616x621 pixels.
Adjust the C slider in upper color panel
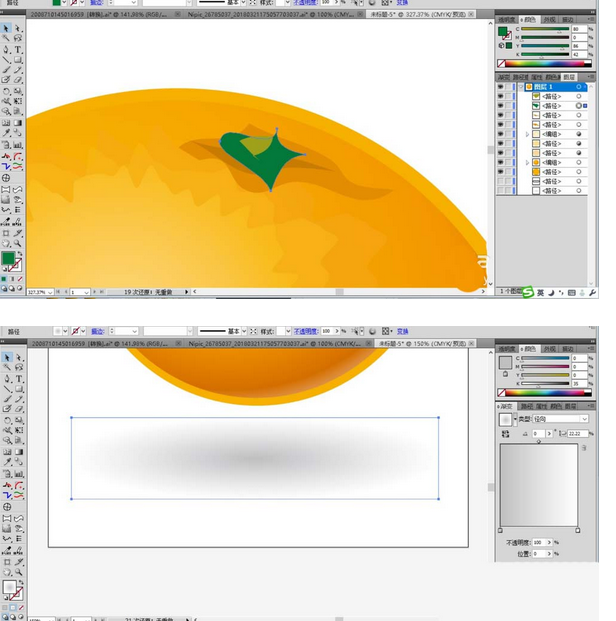point(545,29)
